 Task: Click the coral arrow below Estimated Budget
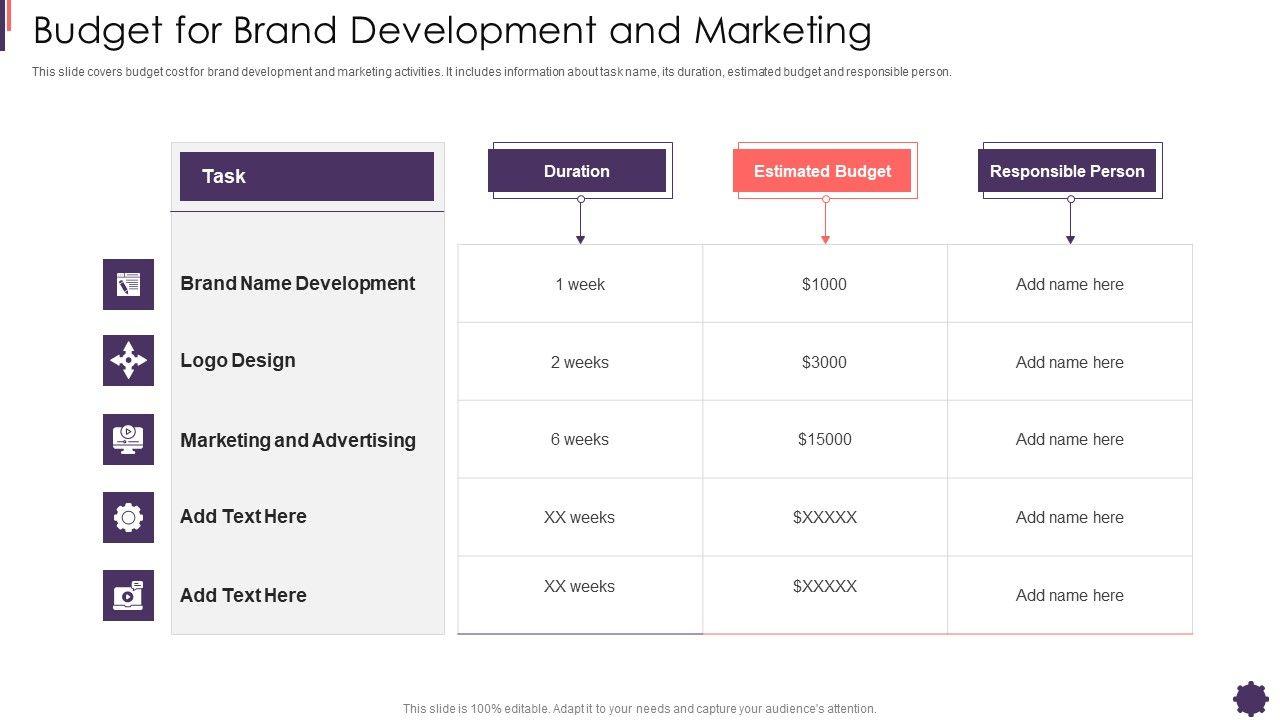(825, 220)
